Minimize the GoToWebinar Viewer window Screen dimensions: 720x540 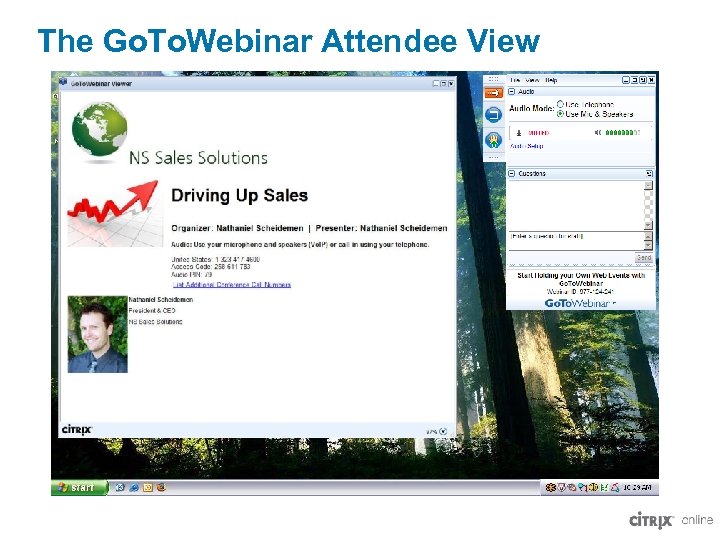click(435, 84)
